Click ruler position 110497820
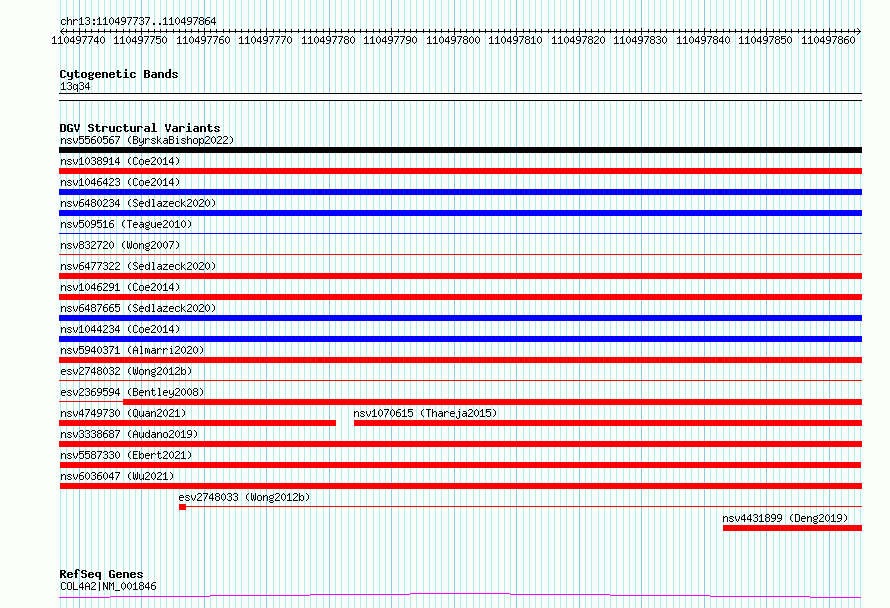This screenshot has height=608, width=890. tap(578, 40)
